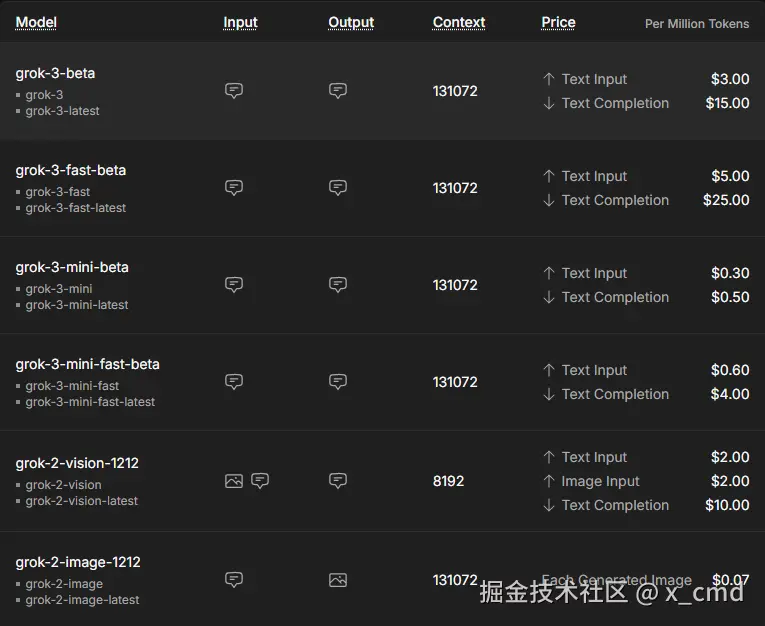Click the text input icon for grok-3-fast-beta
The image size is (765, 626).
click(234, 187)
